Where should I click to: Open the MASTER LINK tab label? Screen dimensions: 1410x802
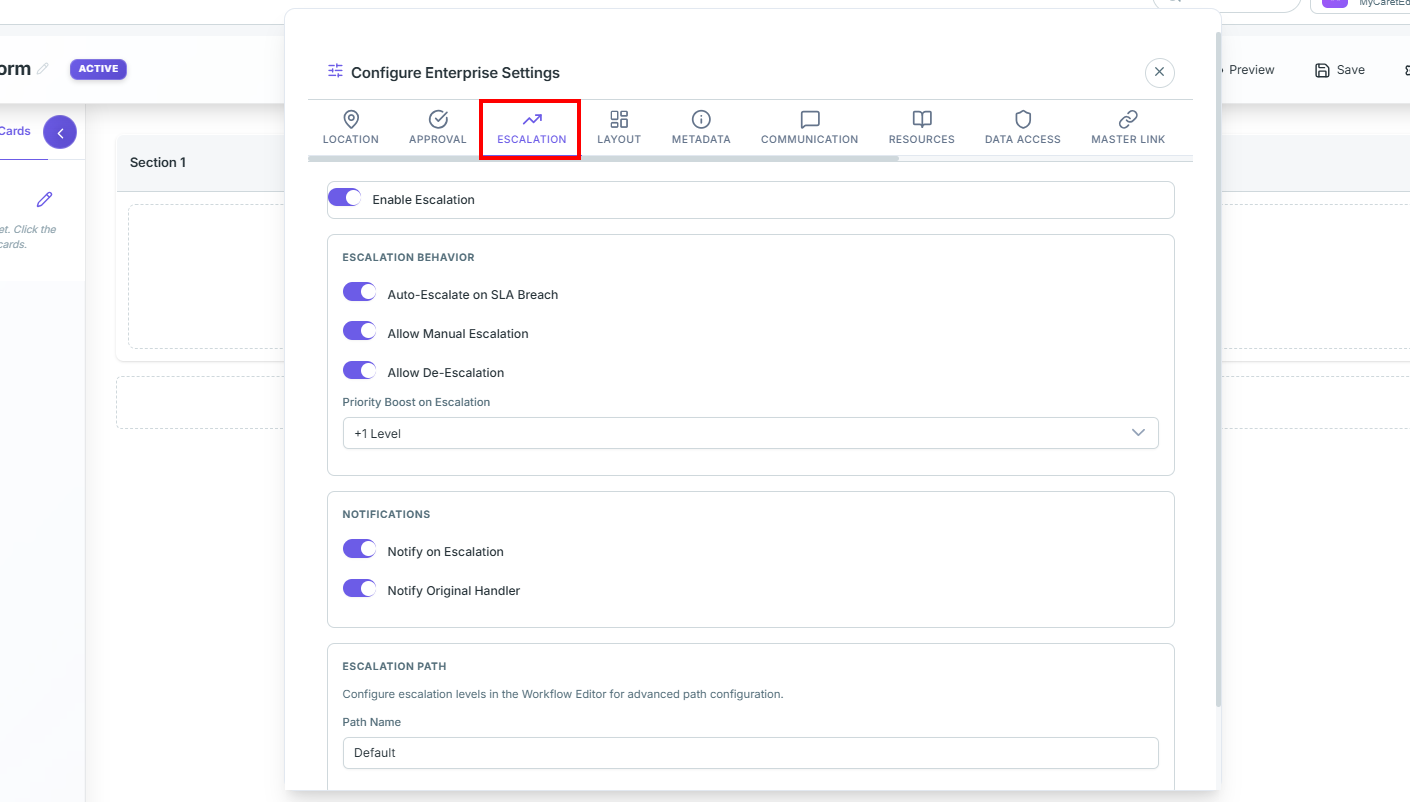[1128, 139]
